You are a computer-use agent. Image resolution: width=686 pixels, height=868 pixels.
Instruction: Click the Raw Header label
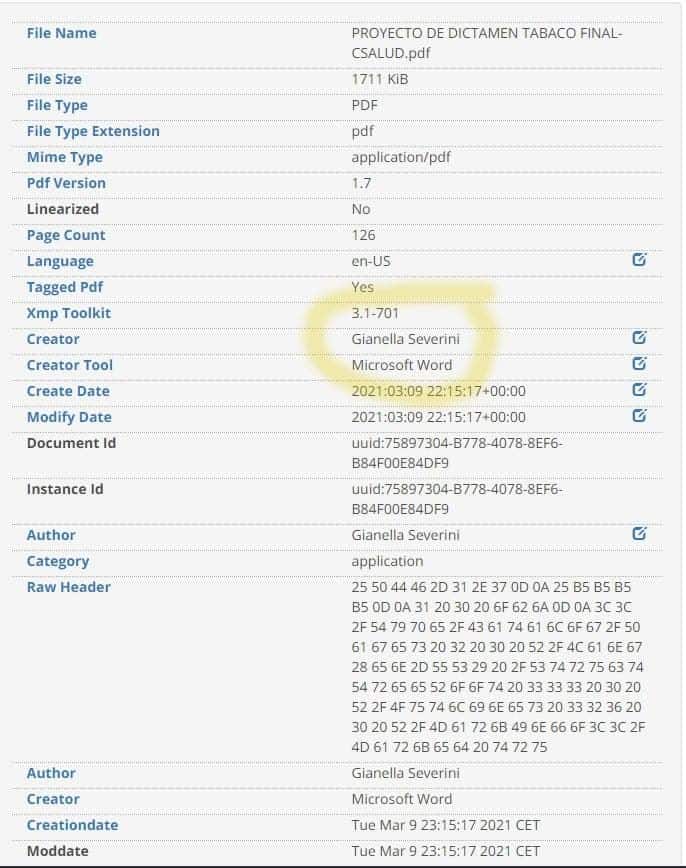pyautogui.click(x=69, y=587)
